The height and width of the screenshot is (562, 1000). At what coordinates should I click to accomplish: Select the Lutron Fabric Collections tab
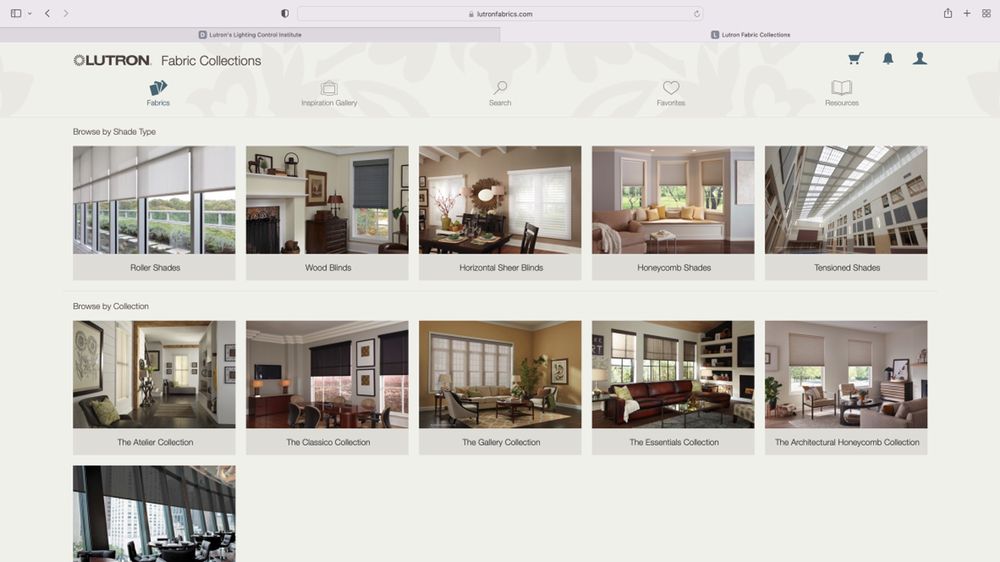[750, 35]
